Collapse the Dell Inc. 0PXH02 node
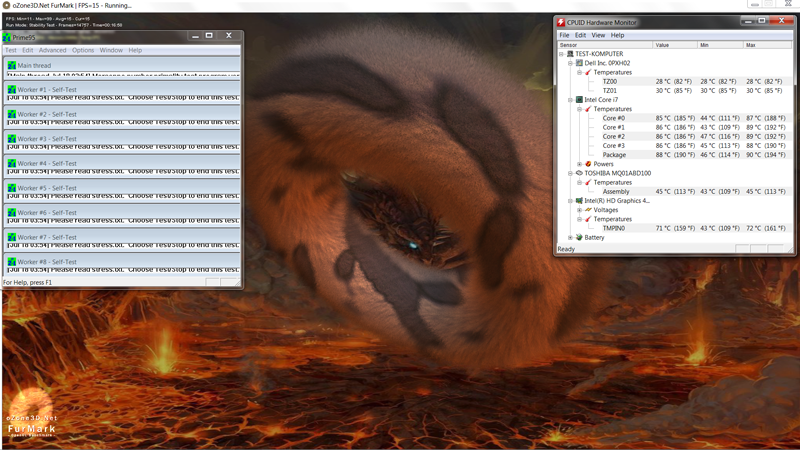800x450 pixels. point(570,63)
